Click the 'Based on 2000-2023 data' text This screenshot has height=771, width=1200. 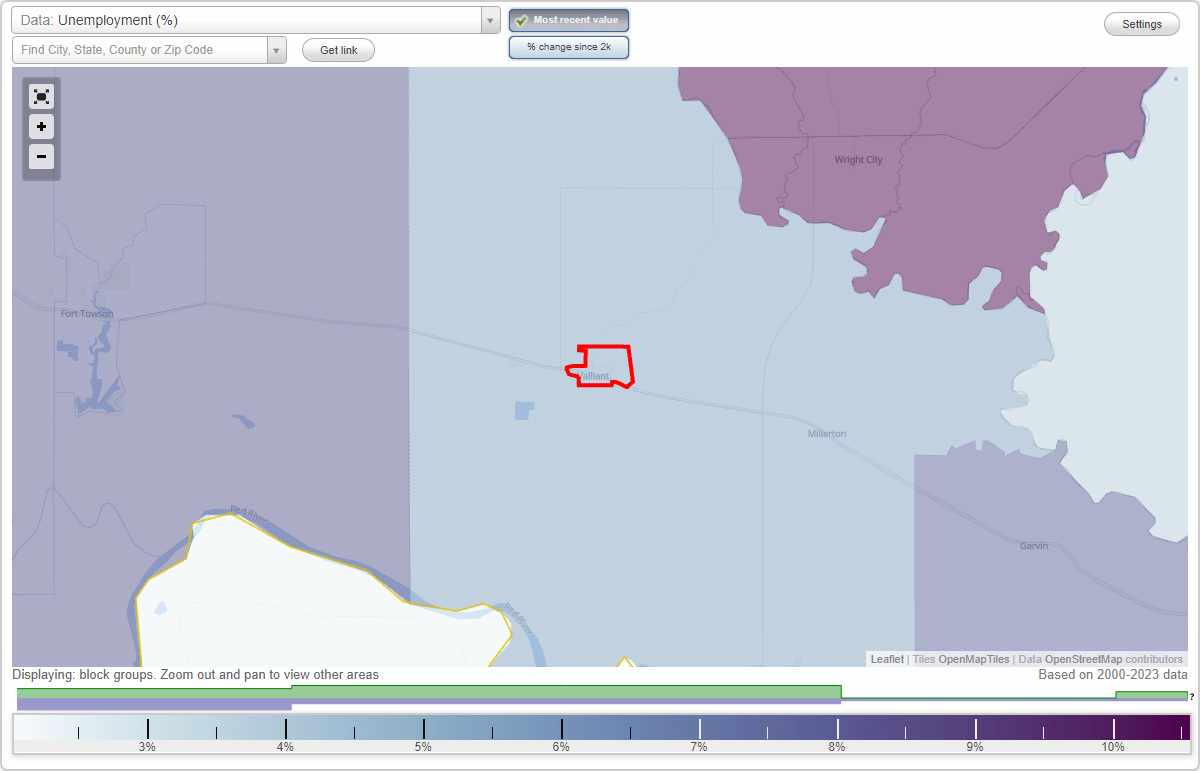tap(1113, 675)
